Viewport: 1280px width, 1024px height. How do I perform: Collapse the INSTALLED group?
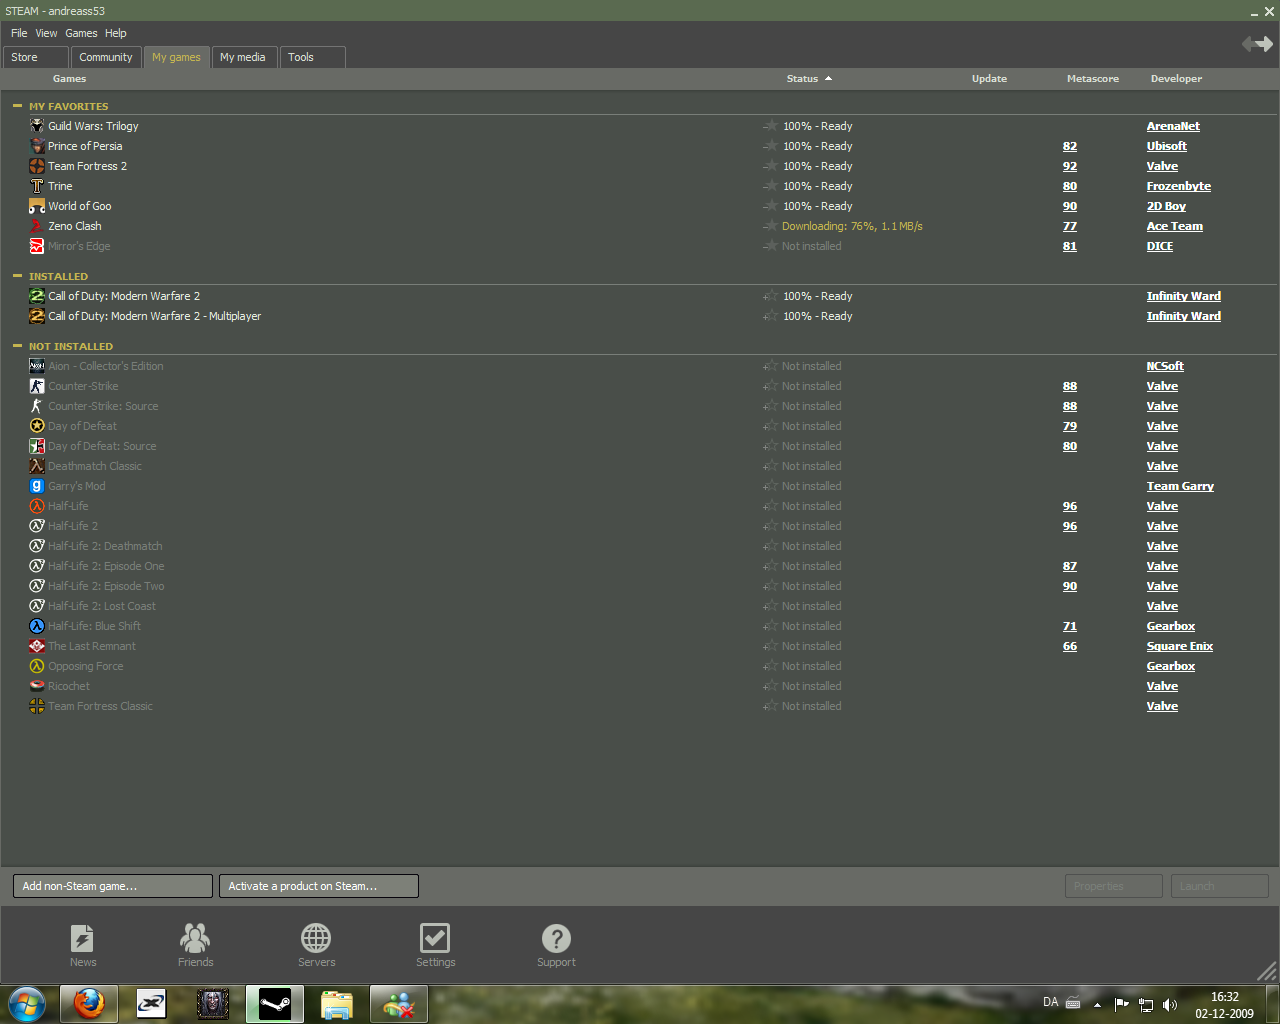coord(17,275)
